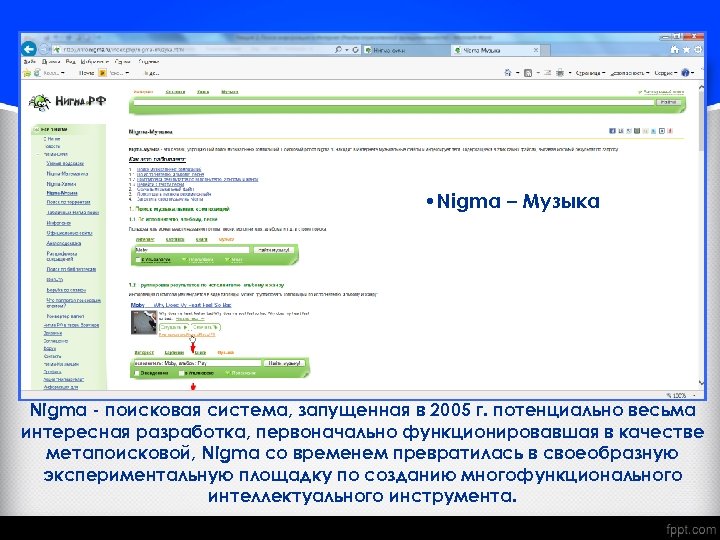Click the magnifier search icon in address bar
720x540 pixels.
(338, 50)
